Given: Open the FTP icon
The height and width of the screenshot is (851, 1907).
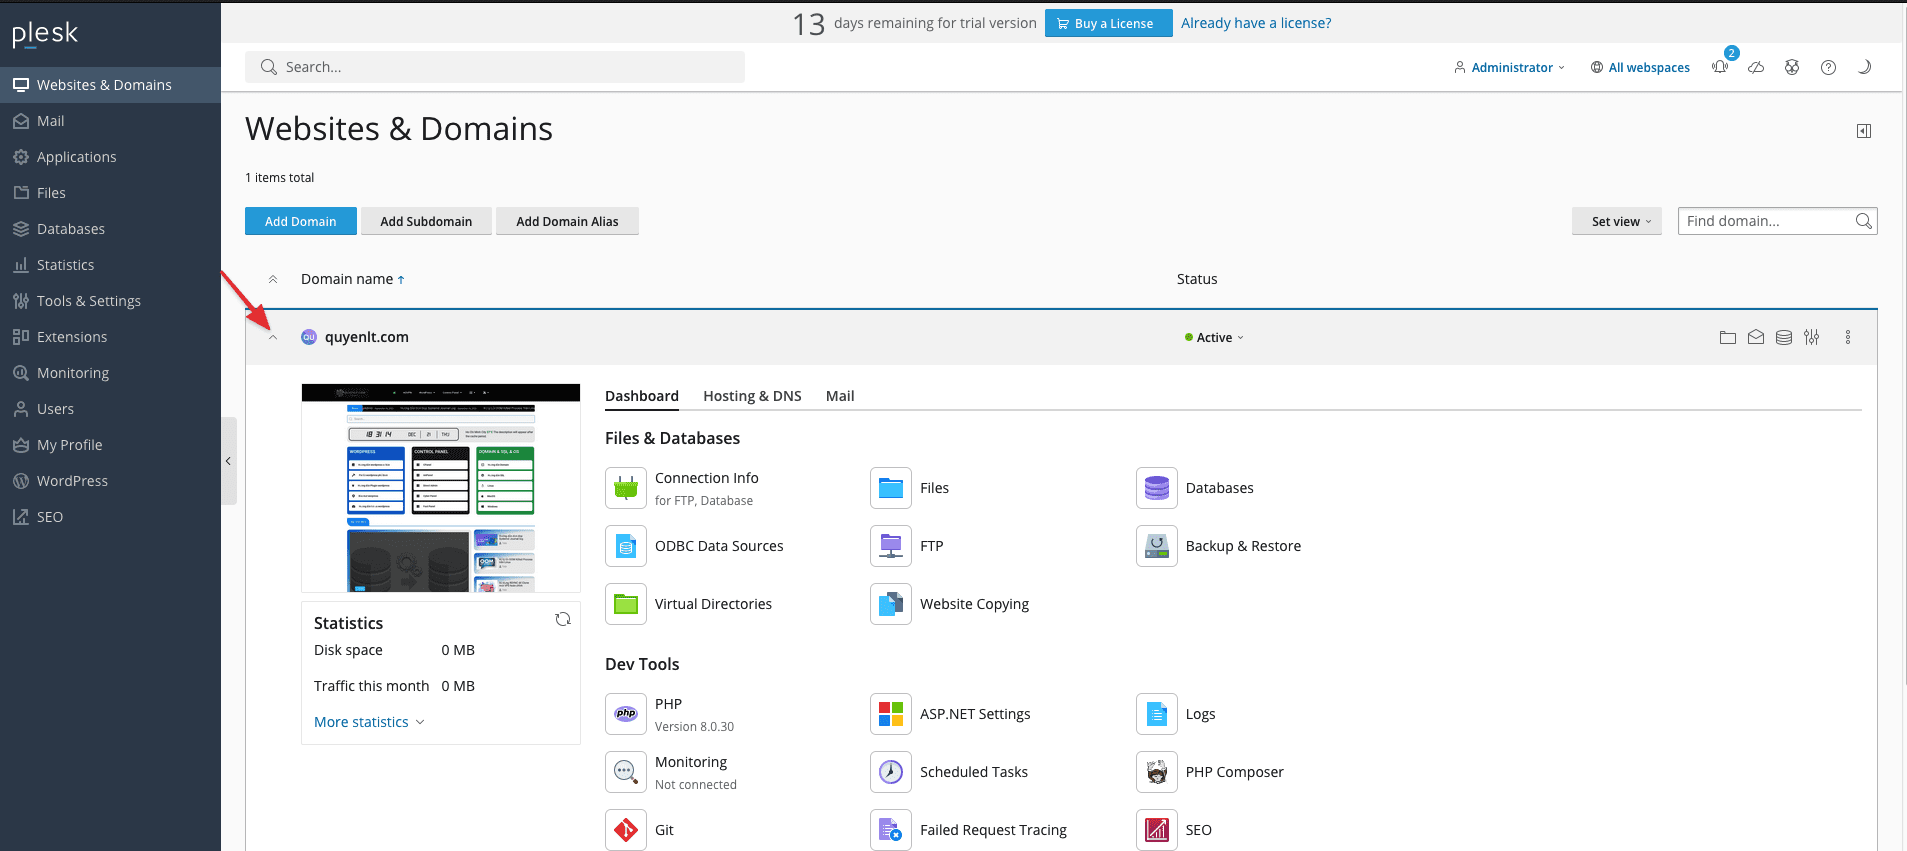Looking at the screenshot, I should 891,546.
